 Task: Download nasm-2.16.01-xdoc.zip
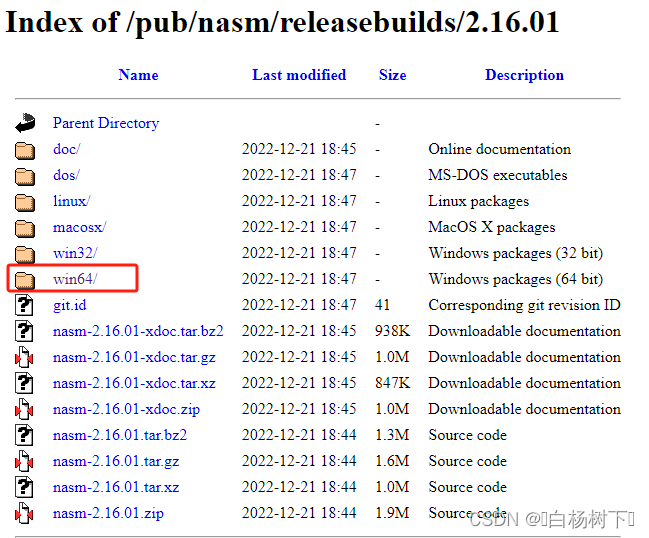pyautogui.click(x=126, y=410)
